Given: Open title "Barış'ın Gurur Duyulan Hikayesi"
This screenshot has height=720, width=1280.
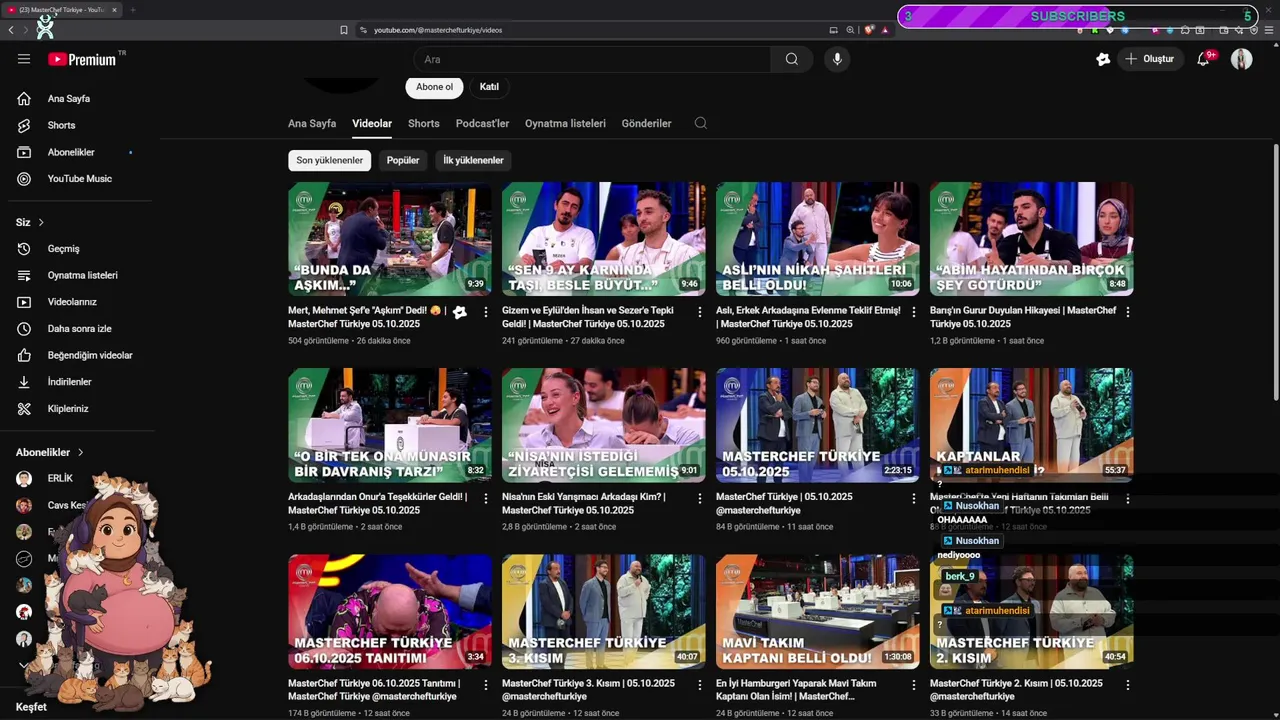Looking at the screenshot, I should 1023,317.
